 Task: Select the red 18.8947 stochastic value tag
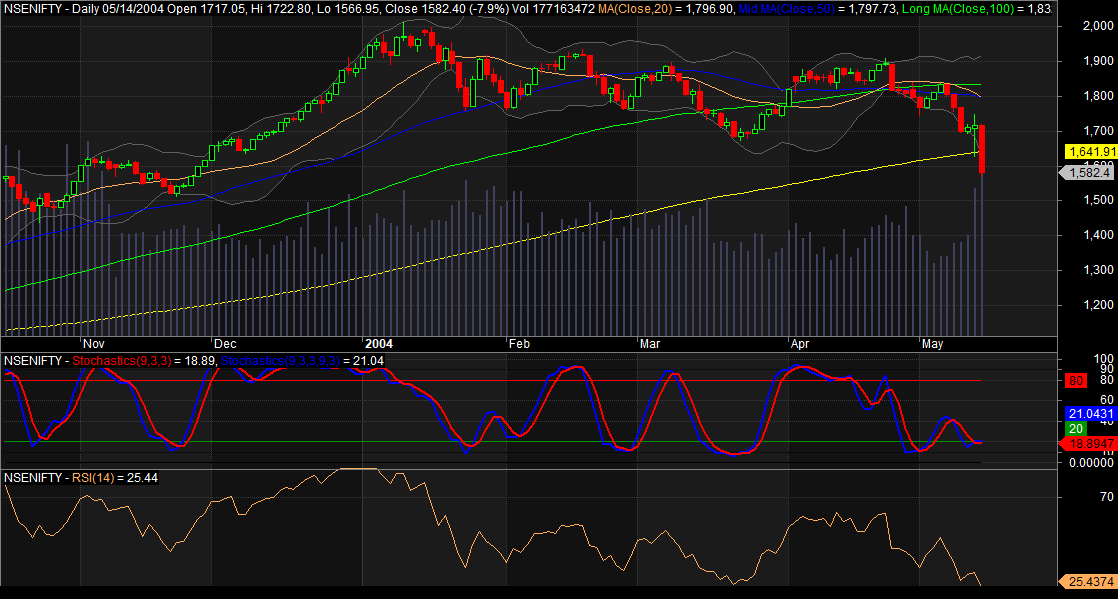[x=1089, y=444]
